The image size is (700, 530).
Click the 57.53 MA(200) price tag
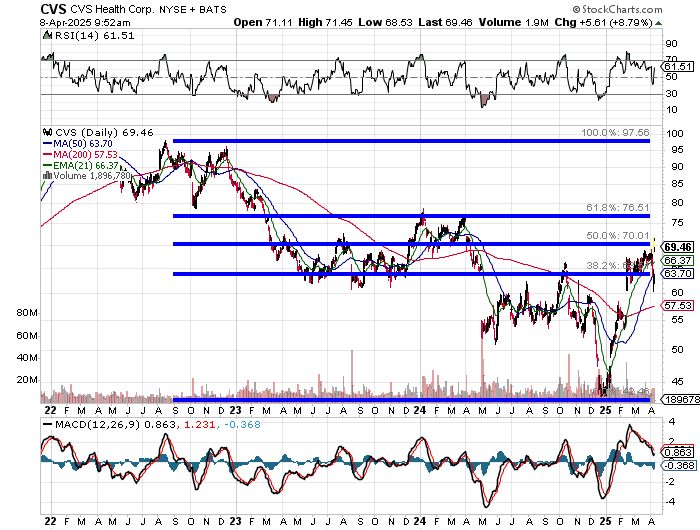pos(677,305)
